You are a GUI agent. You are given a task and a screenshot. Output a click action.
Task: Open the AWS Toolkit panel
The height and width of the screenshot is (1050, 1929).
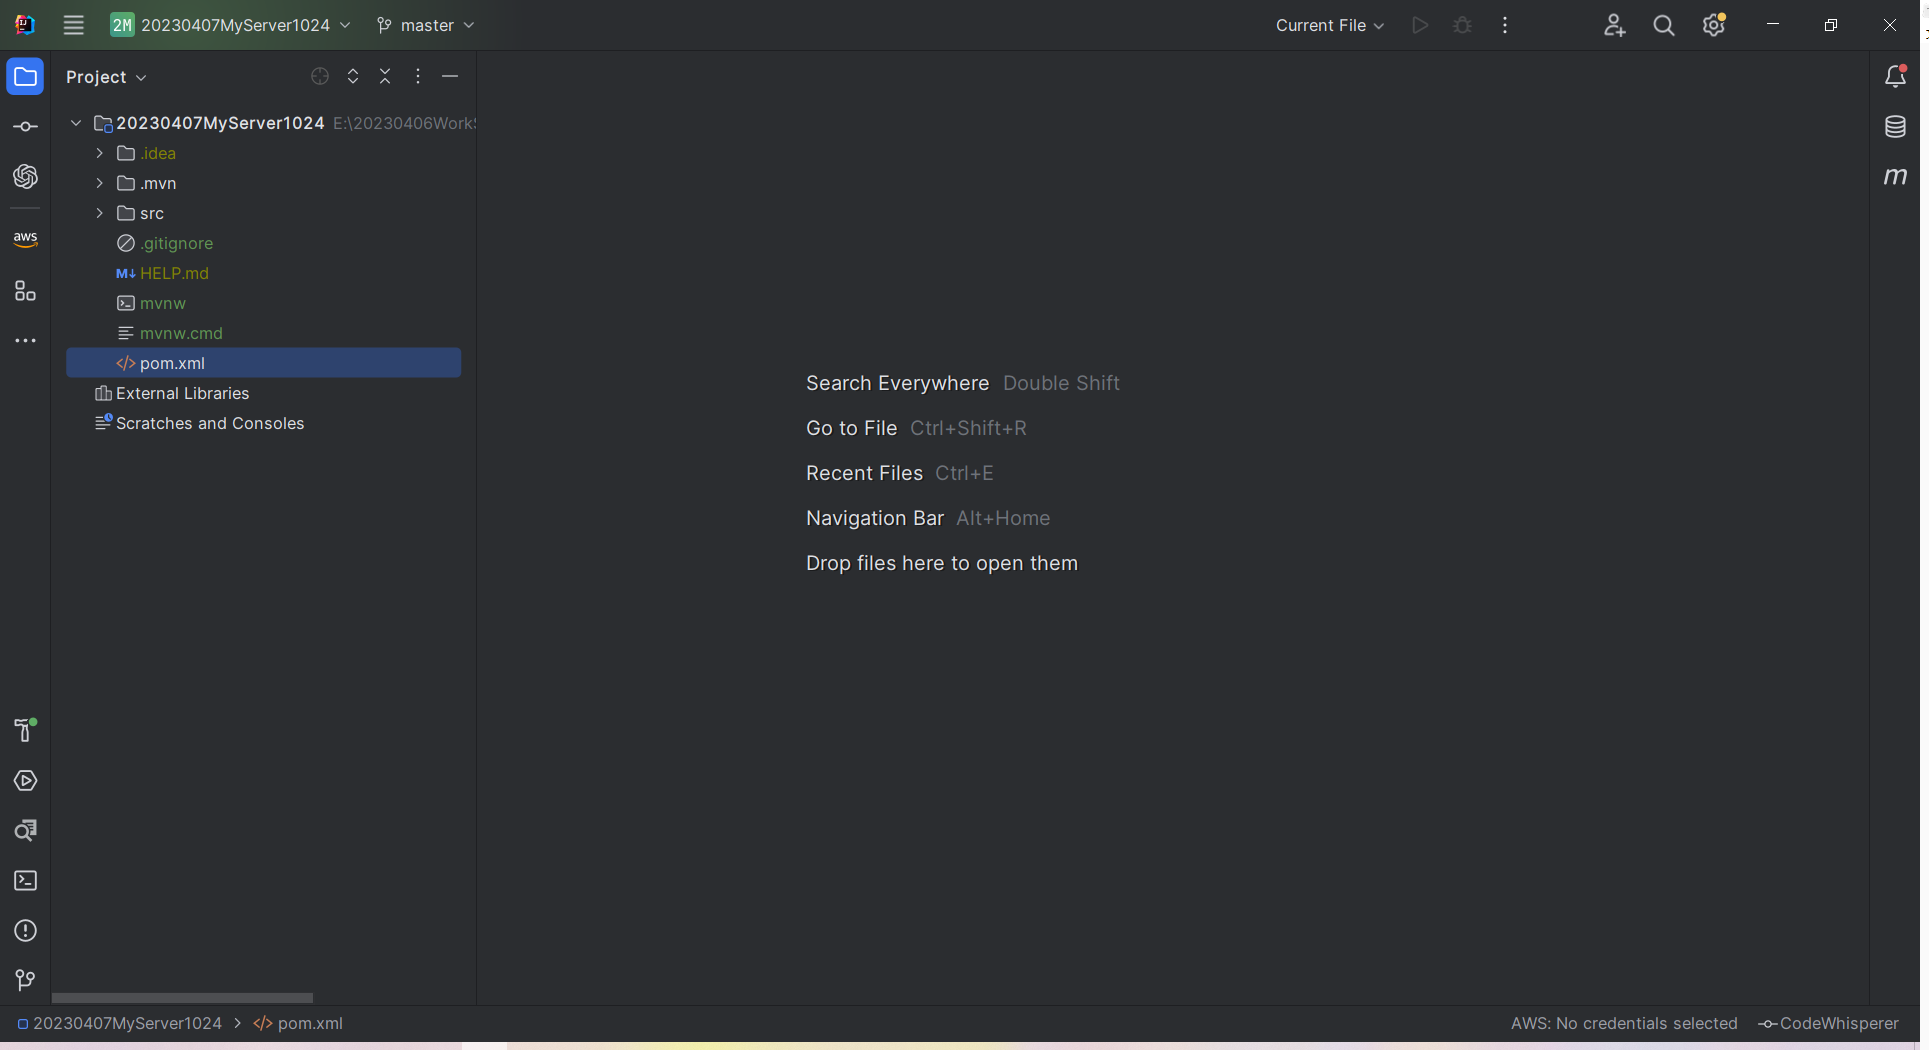[x=25, y=238]
